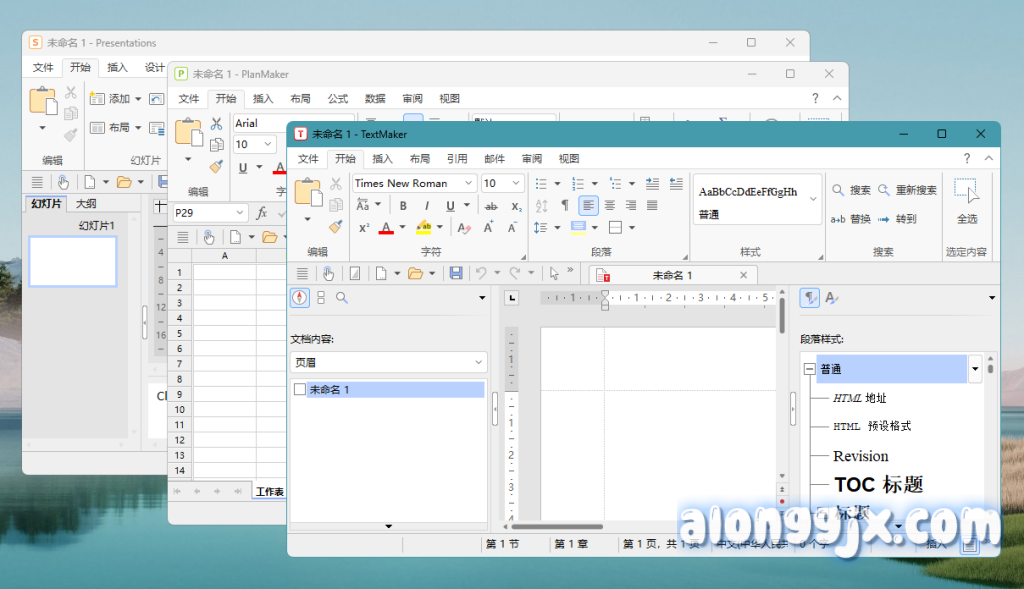Expand the 页眉 document content dropdown
This screenshot has width=1024, height=589.
click(x=479, y=362)
